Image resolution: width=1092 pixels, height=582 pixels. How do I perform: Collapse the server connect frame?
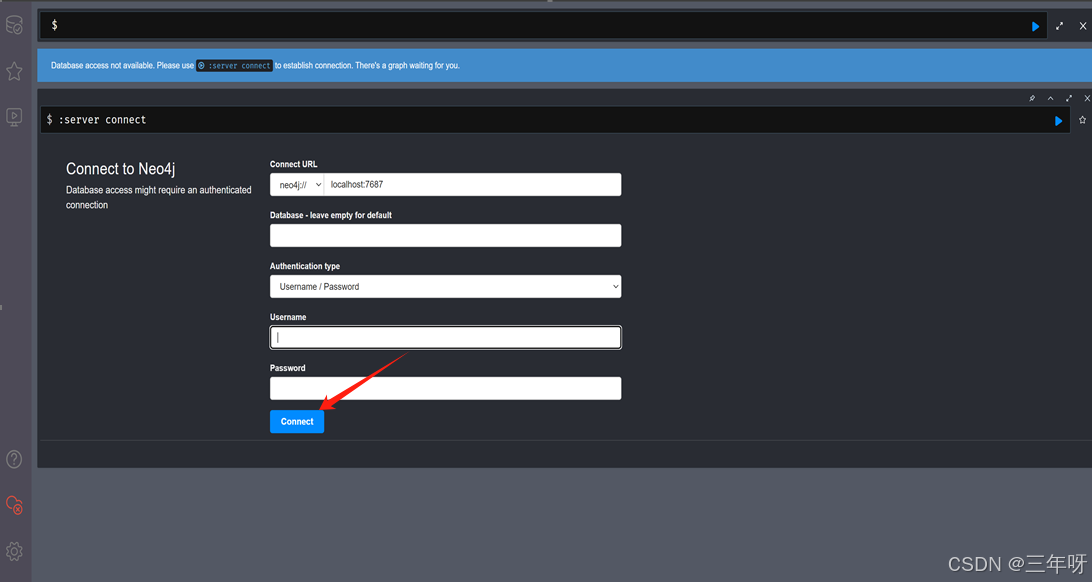(x=1050, y=98)
